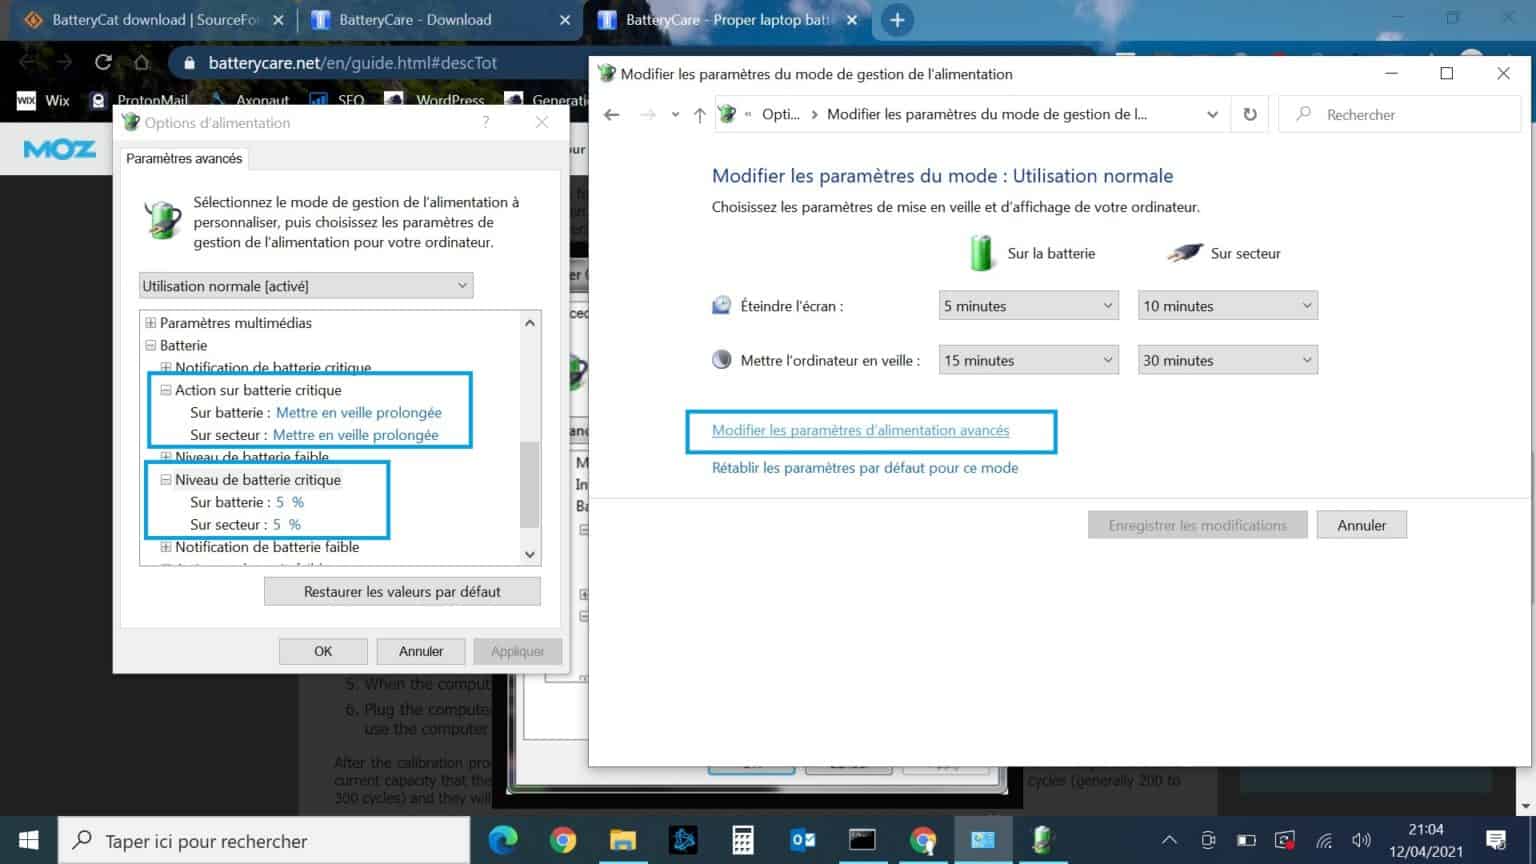Open the Wi-Fi network tray icon
Screen dimensions: 1536x864
point(1324,841)
